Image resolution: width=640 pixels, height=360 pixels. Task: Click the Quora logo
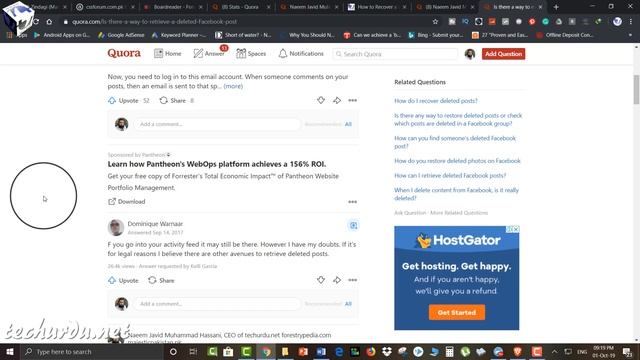124,53
